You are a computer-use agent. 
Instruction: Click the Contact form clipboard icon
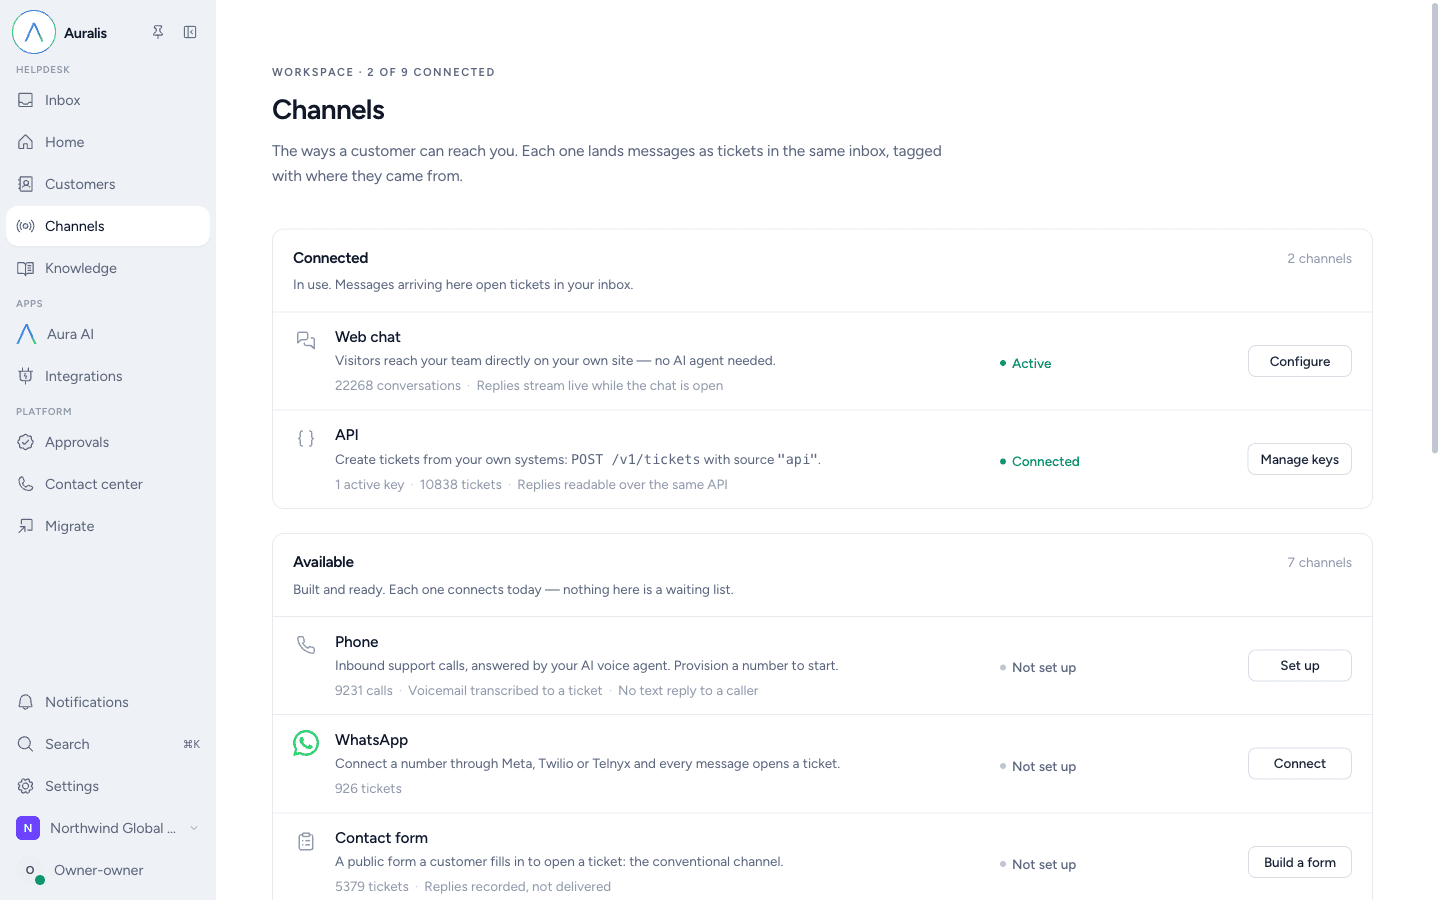306,842
